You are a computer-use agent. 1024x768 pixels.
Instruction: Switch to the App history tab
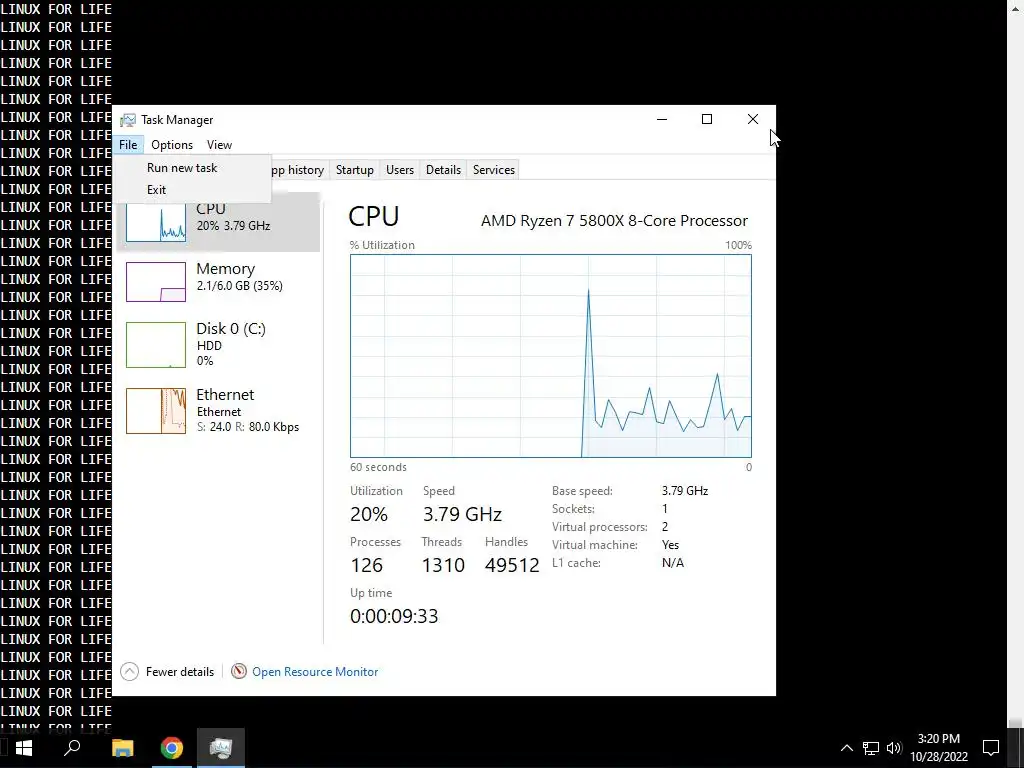(300, 170)
